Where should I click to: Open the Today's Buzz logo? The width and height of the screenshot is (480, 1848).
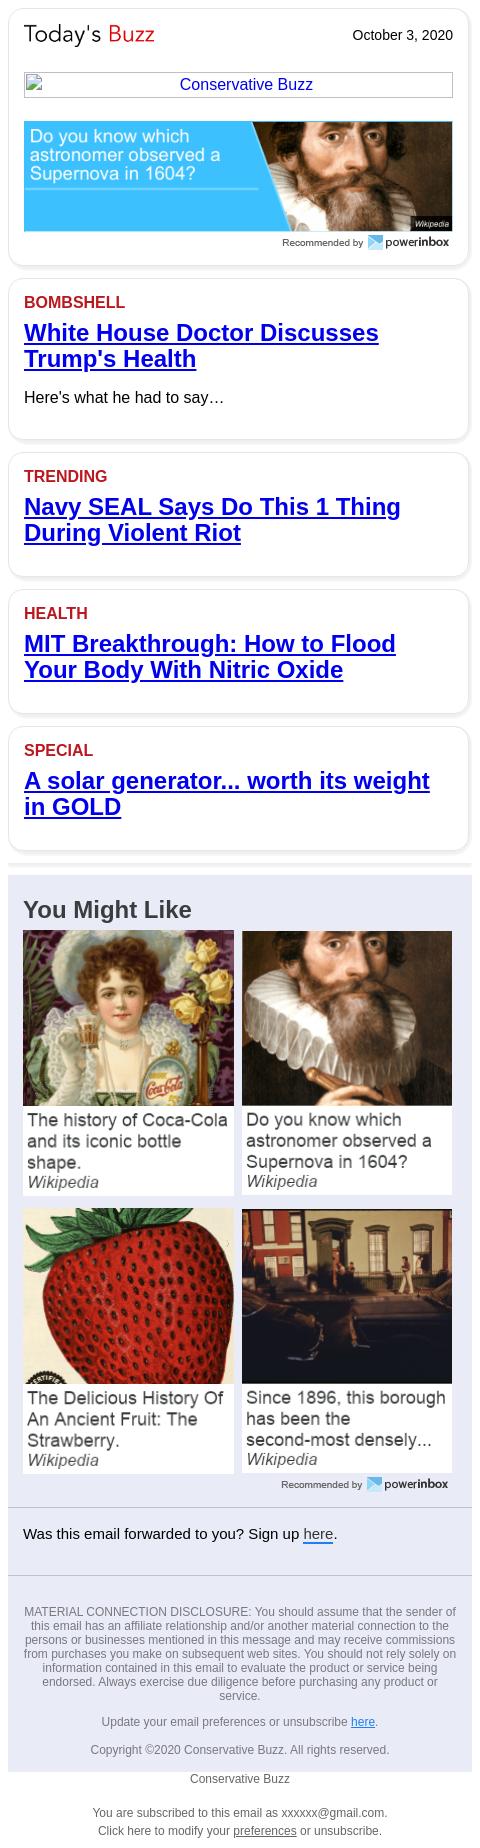(x=89, y=35)
